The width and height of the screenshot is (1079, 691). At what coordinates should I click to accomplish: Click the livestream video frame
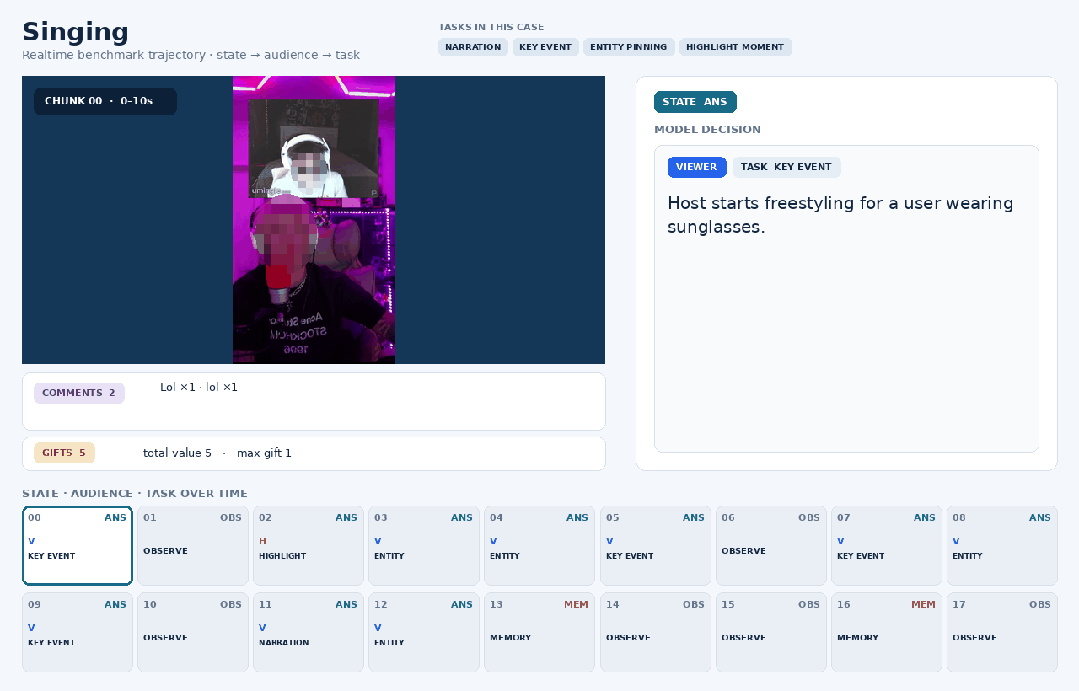[314, 220]
